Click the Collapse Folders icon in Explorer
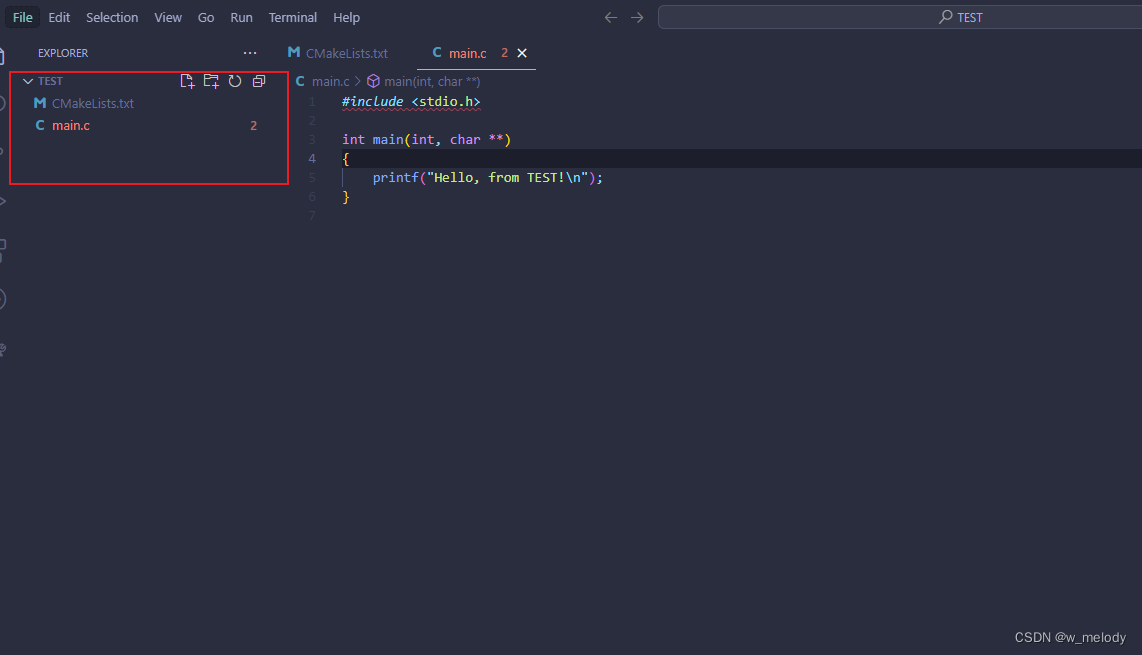The width and height of the screenshot is (1142, 655). tap(259, 81)
